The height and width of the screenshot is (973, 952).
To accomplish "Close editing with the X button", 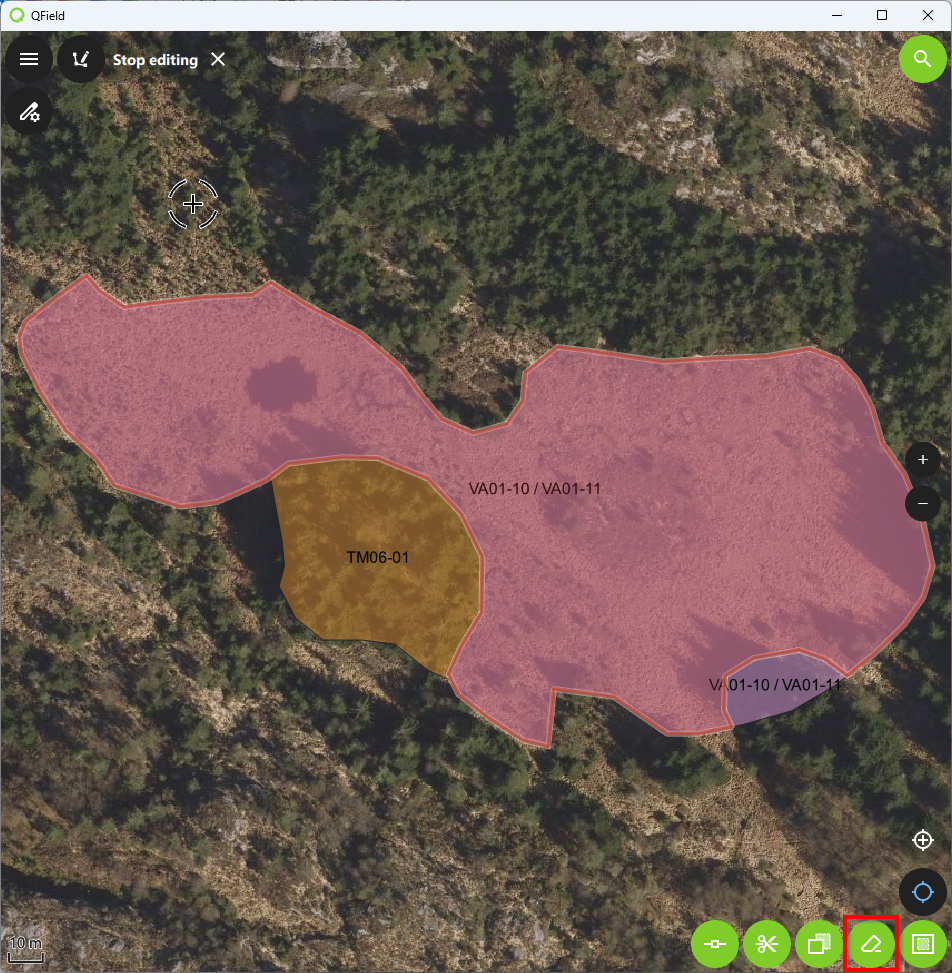I will click(x=218, y=59).
